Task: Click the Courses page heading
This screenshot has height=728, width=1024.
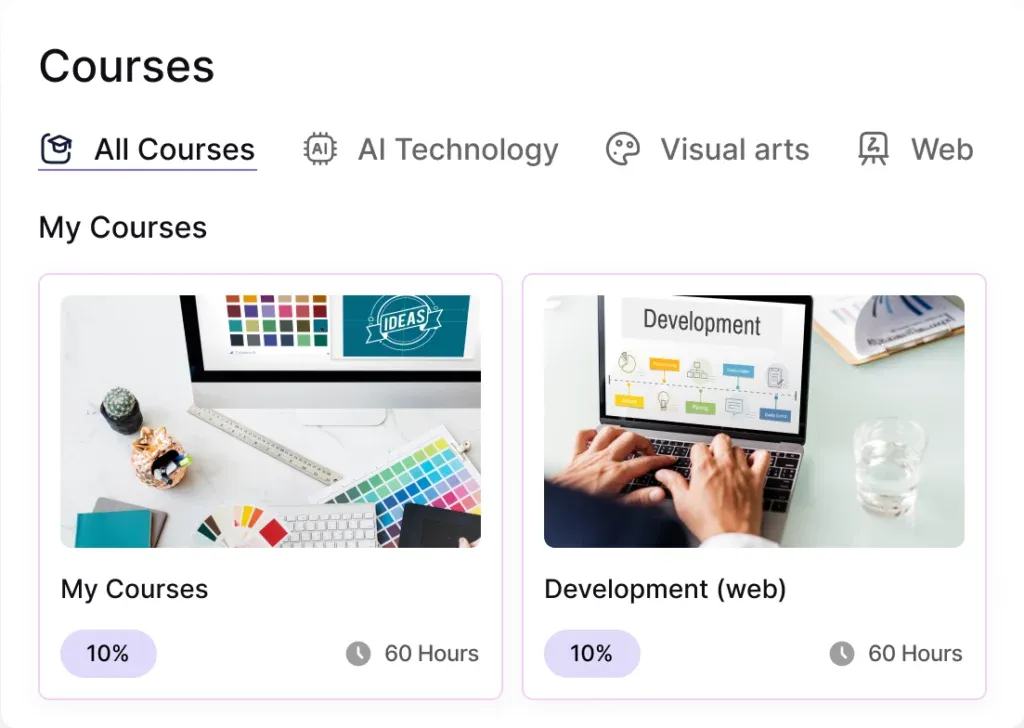Action: 127,67
